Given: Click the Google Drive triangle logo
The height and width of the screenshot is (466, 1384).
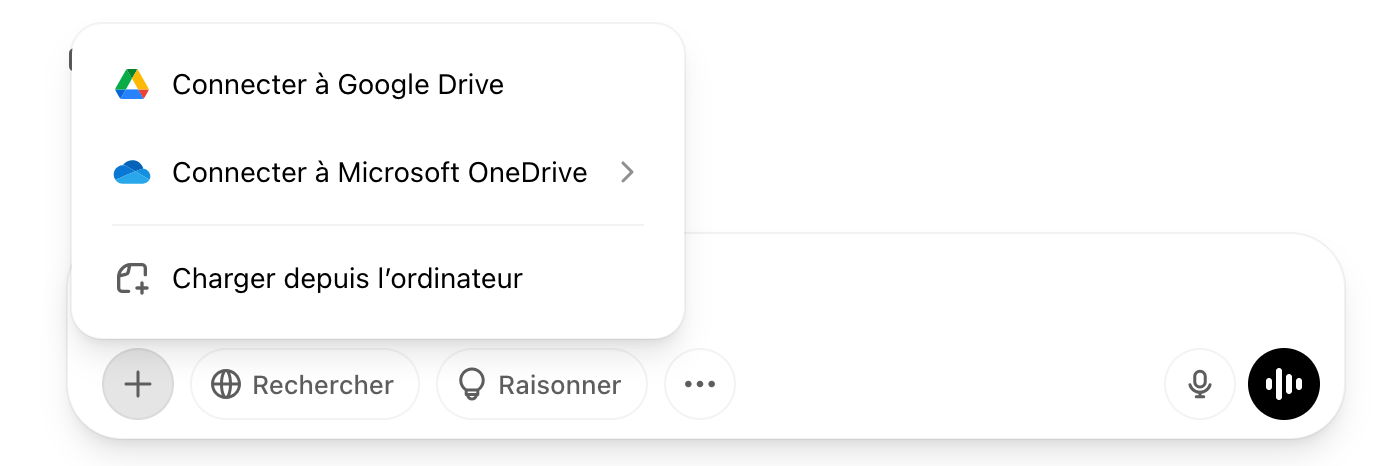Looking at the screenshot, I should tap(132, 85).
